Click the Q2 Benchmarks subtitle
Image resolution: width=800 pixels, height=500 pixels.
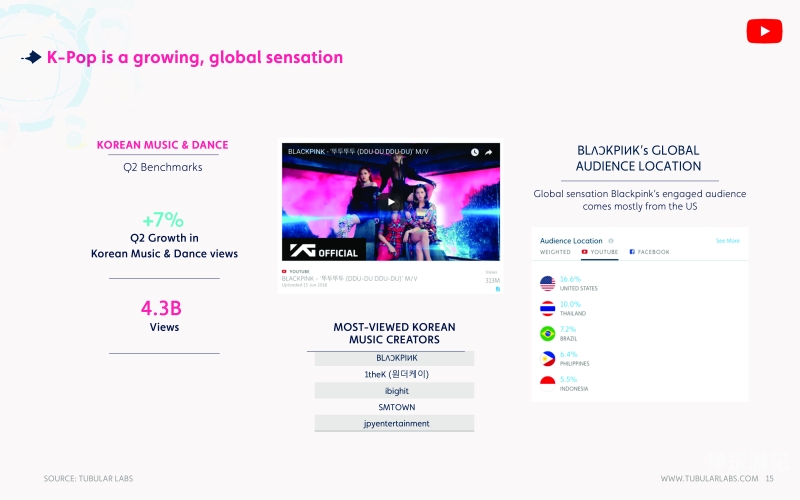click(x=163, y=167)
